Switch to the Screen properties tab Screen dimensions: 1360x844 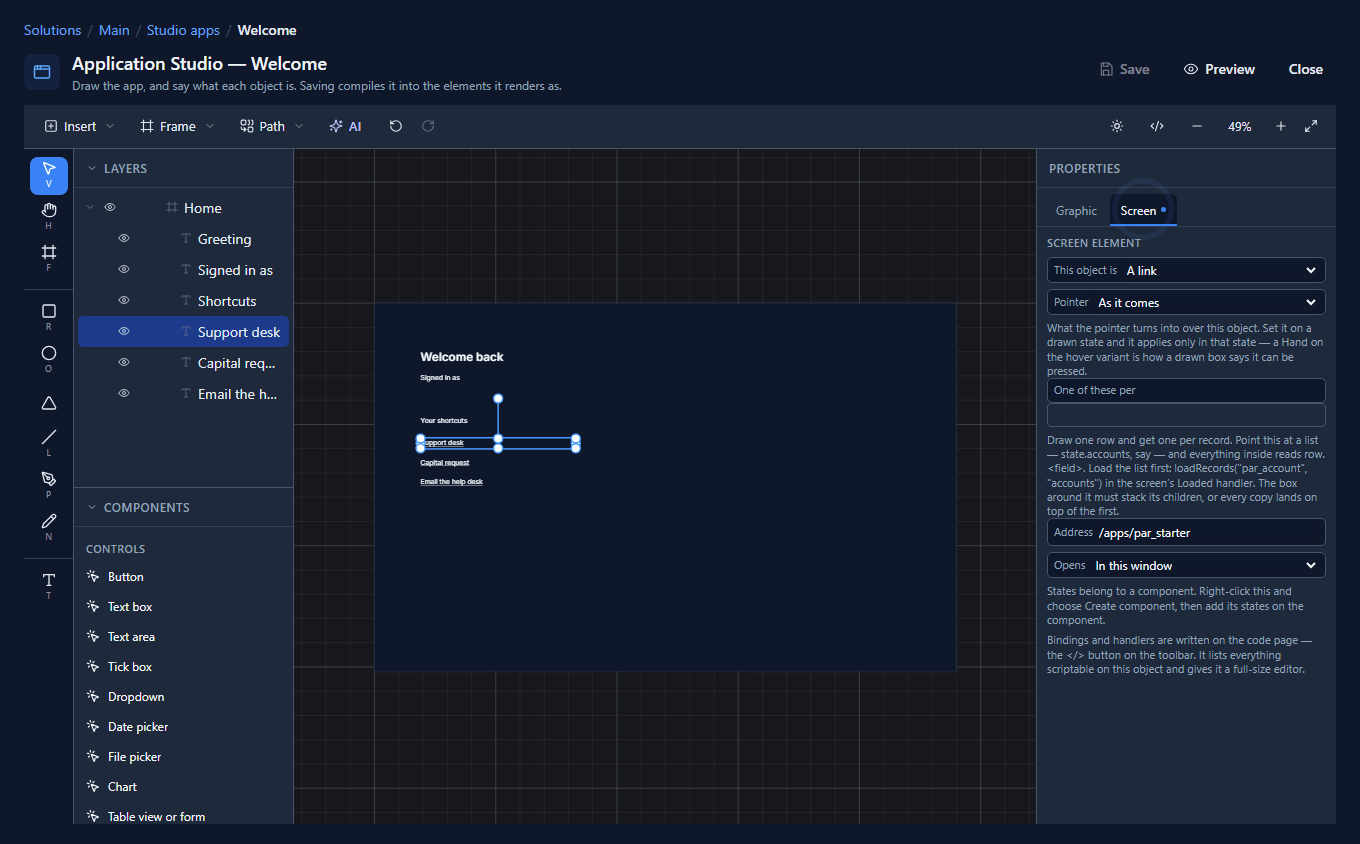tap(1143, 211)
